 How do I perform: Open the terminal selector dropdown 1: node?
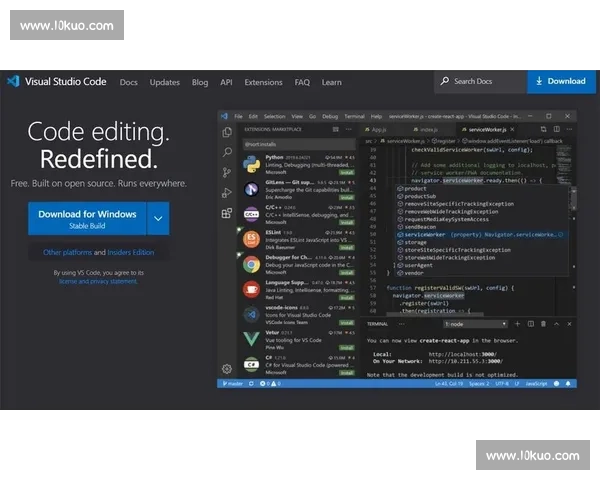[x=476, y=324]
